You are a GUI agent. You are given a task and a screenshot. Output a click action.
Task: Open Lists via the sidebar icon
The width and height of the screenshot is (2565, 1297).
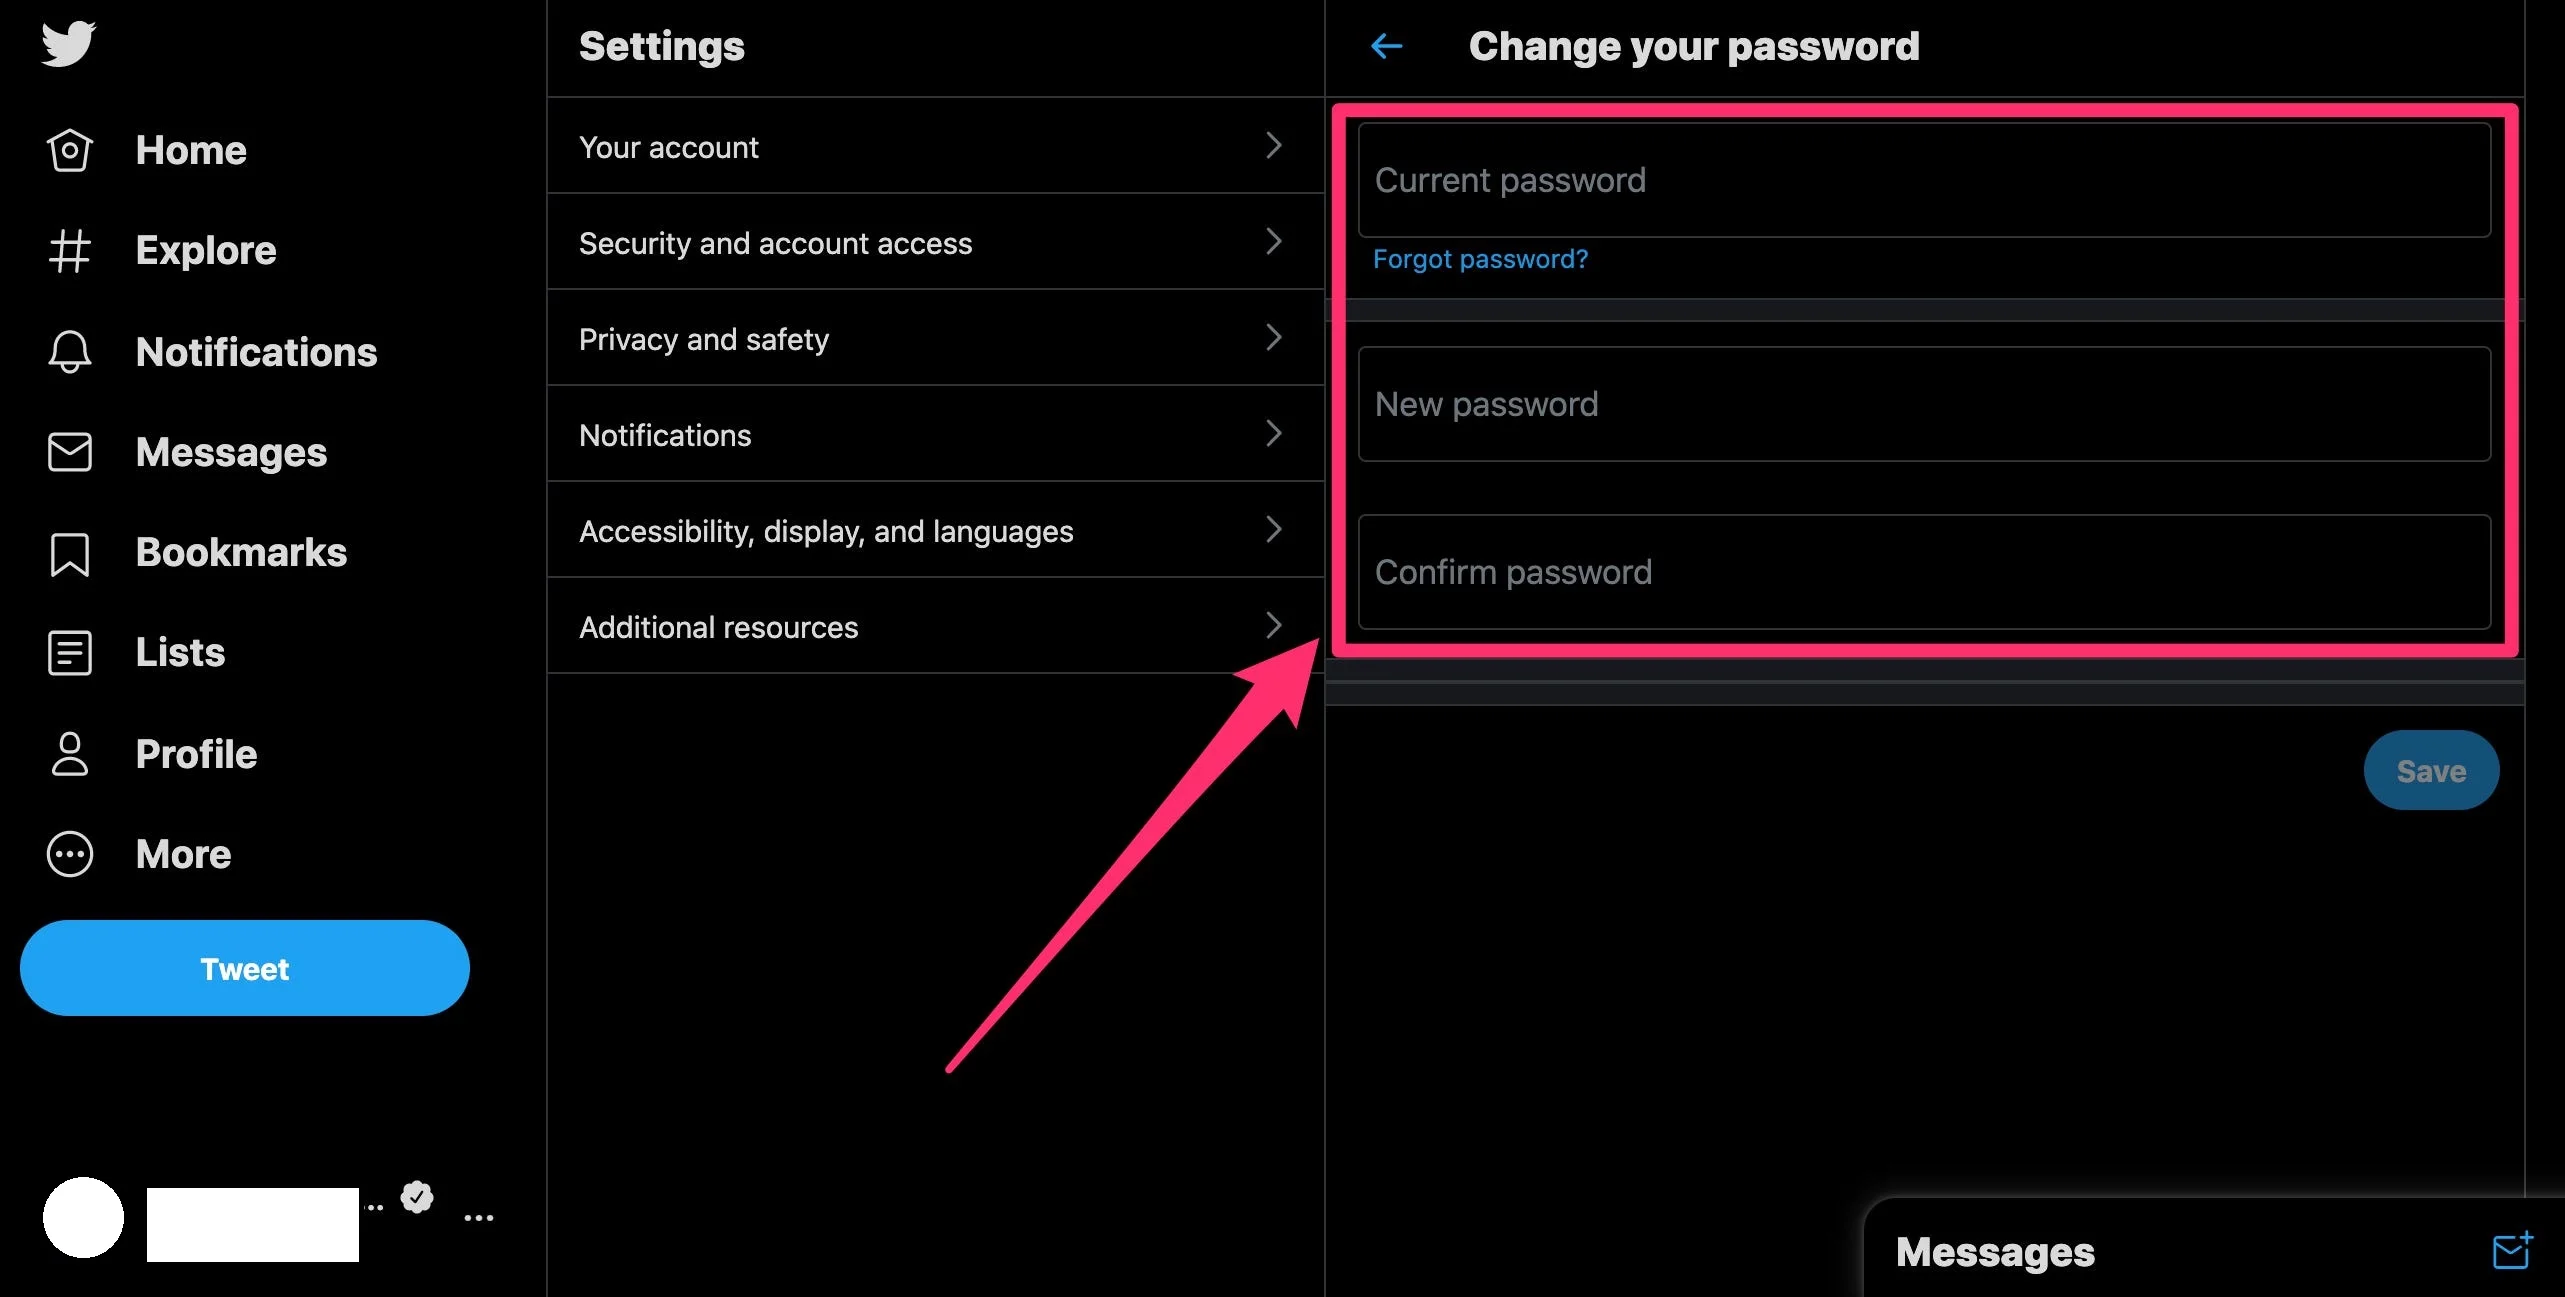[x=70, y=653]
